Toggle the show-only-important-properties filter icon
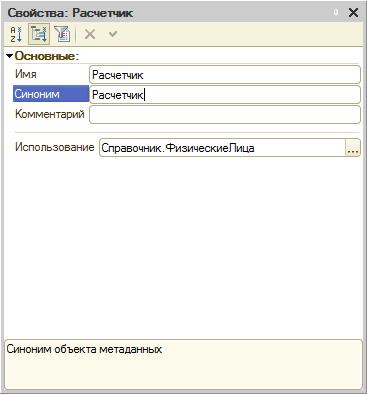 [62, 34]
